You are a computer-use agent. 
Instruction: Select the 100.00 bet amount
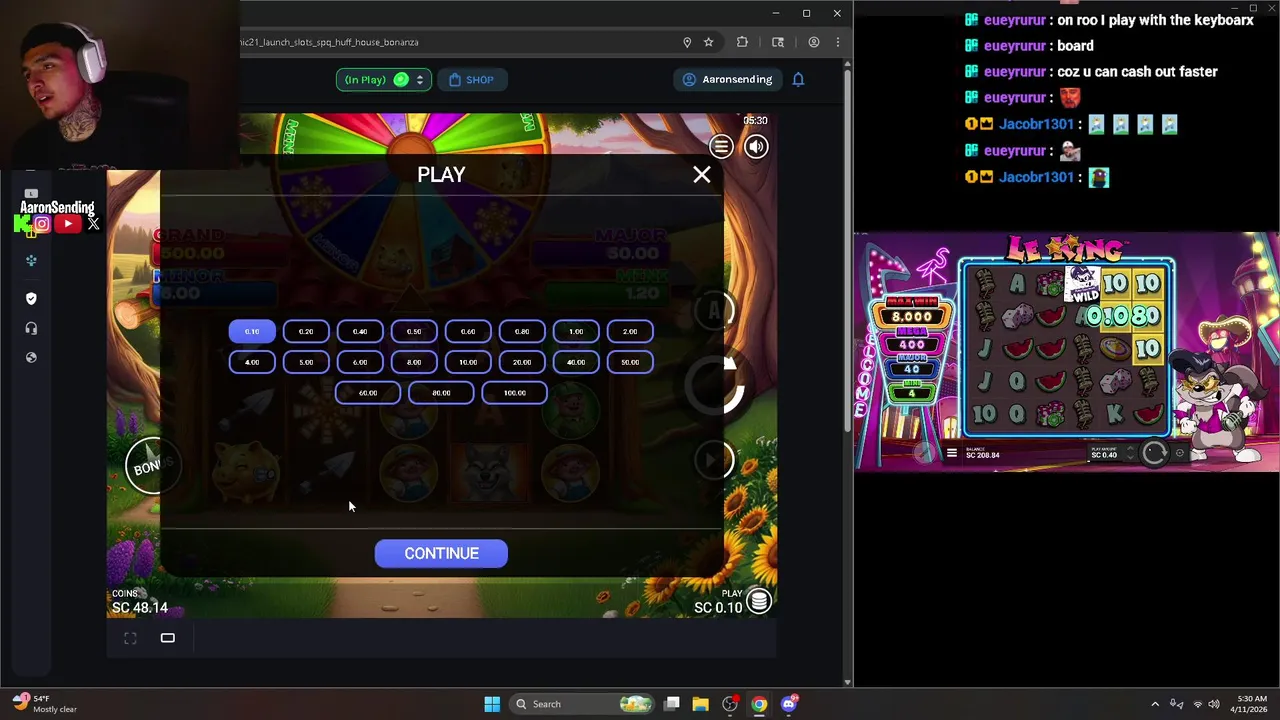click(x=515, y=393)
